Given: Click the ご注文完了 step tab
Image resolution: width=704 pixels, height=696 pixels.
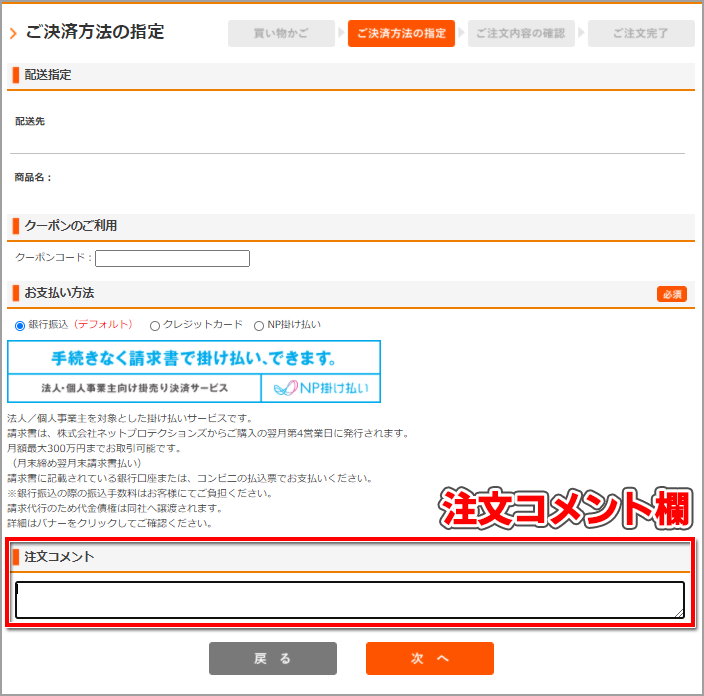Looking at the screenshot, I should point(641,34).
